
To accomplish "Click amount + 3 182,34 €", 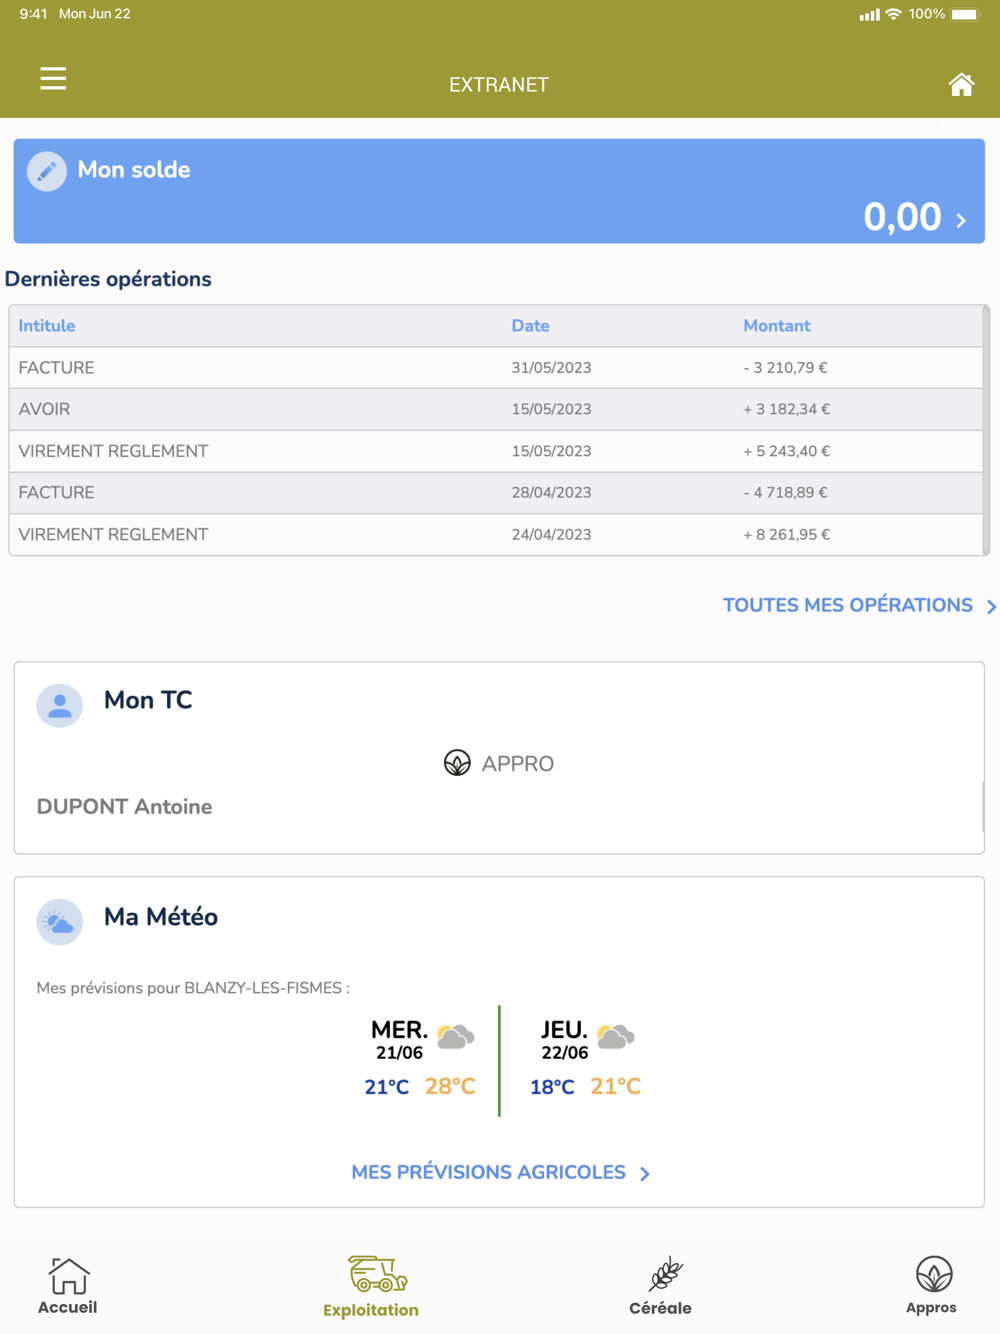I will coord(786,409).
